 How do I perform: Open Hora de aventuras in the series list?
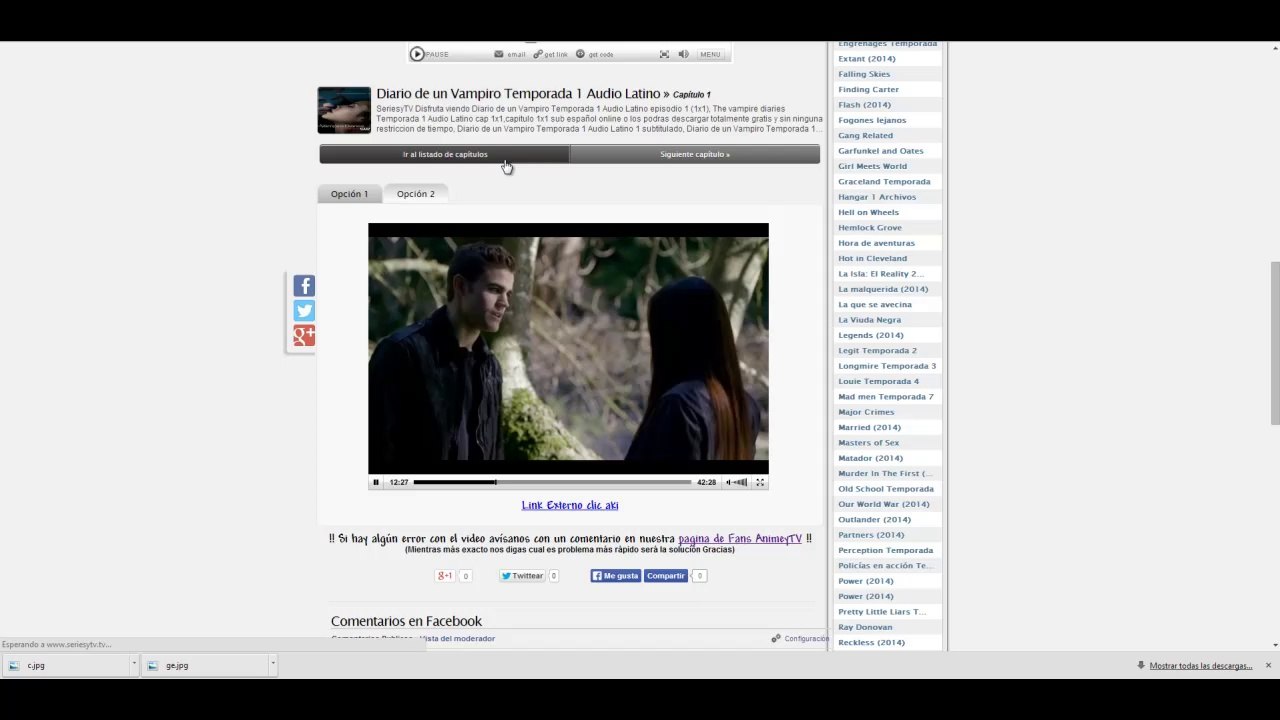(876, 243)
